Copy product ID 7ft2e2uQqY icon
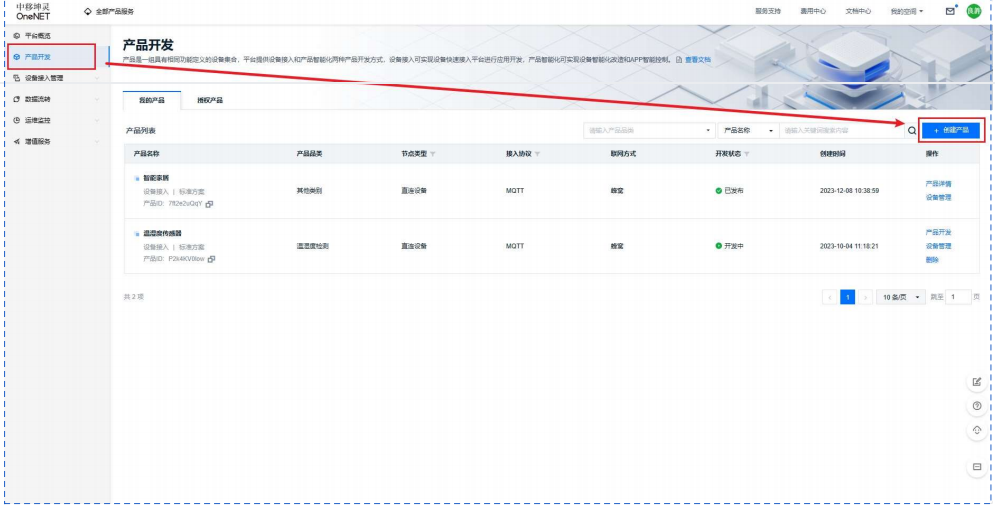The width and height of the screenshot is (995, 506). pos(209,204)
